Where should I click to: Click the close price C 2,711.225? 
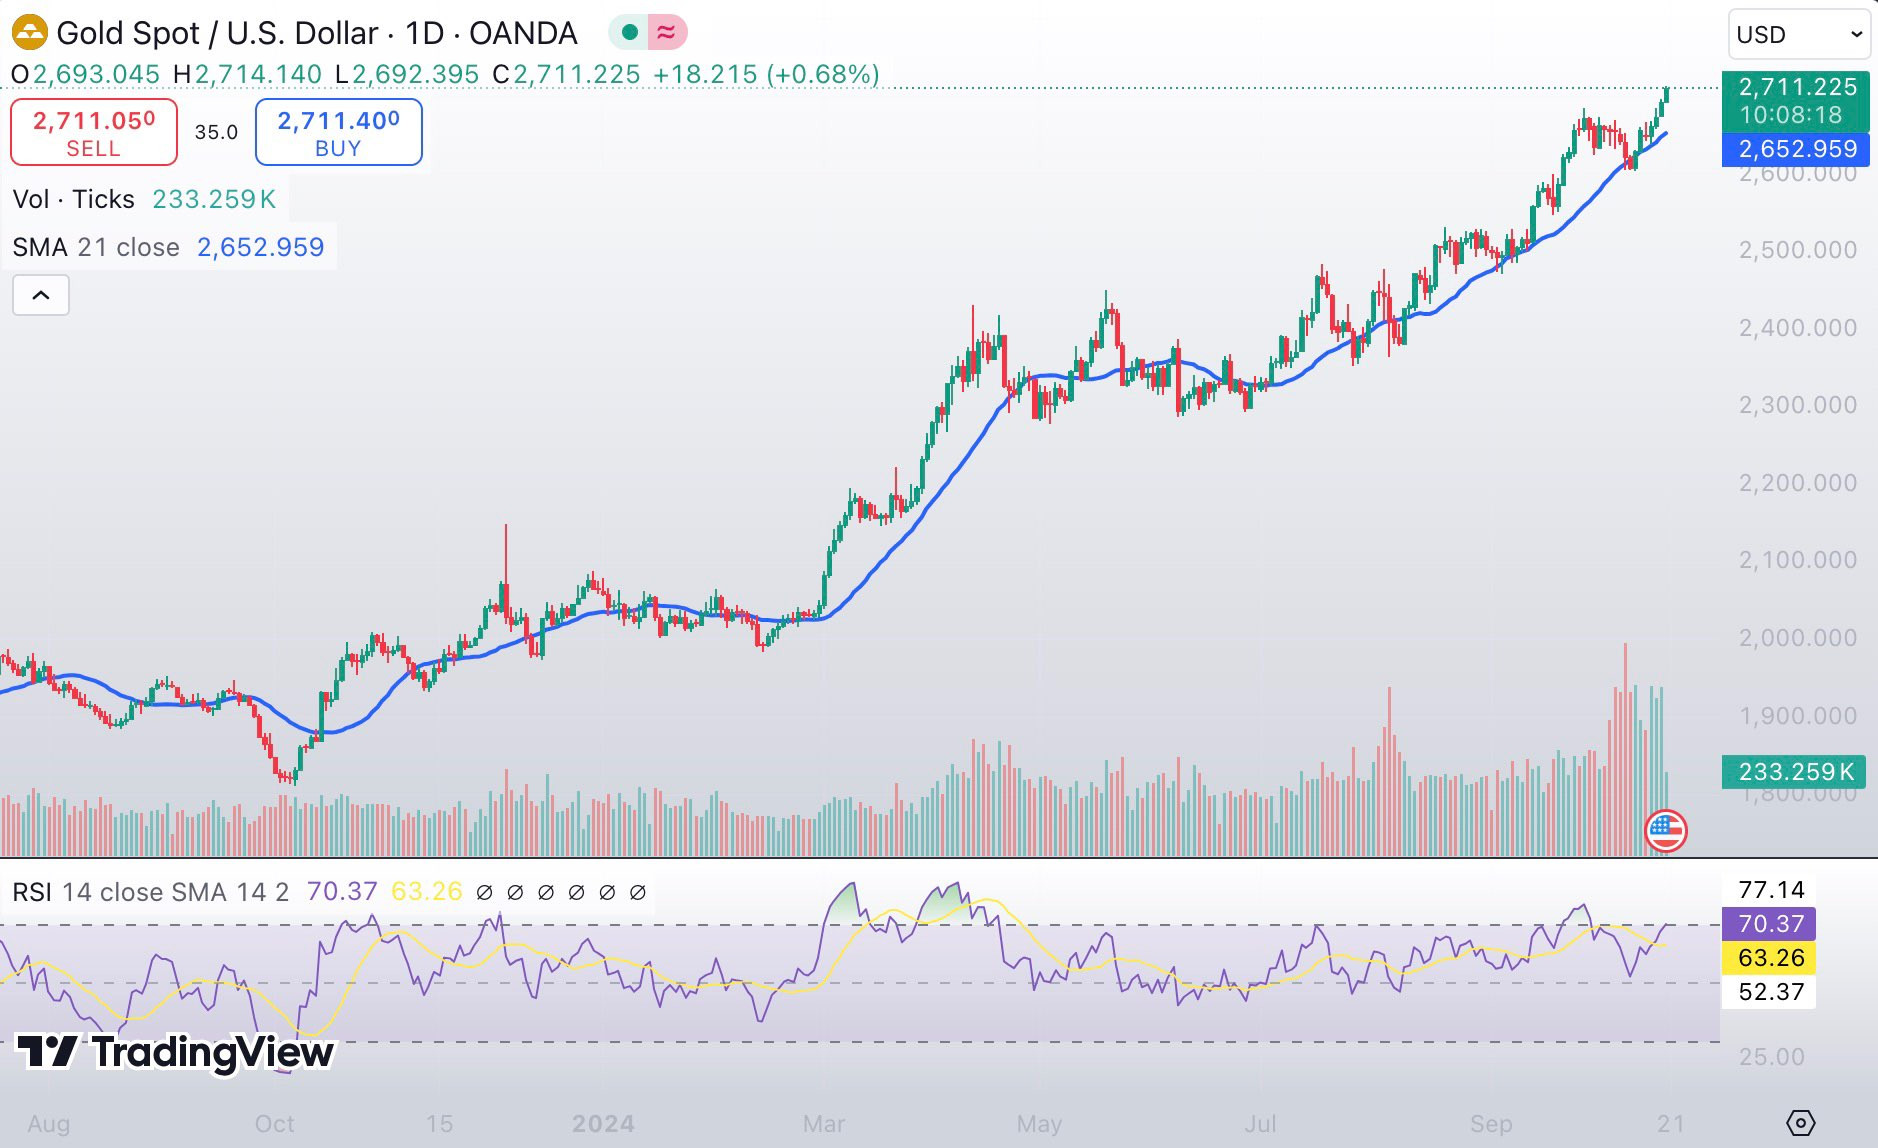pos(566,74)
